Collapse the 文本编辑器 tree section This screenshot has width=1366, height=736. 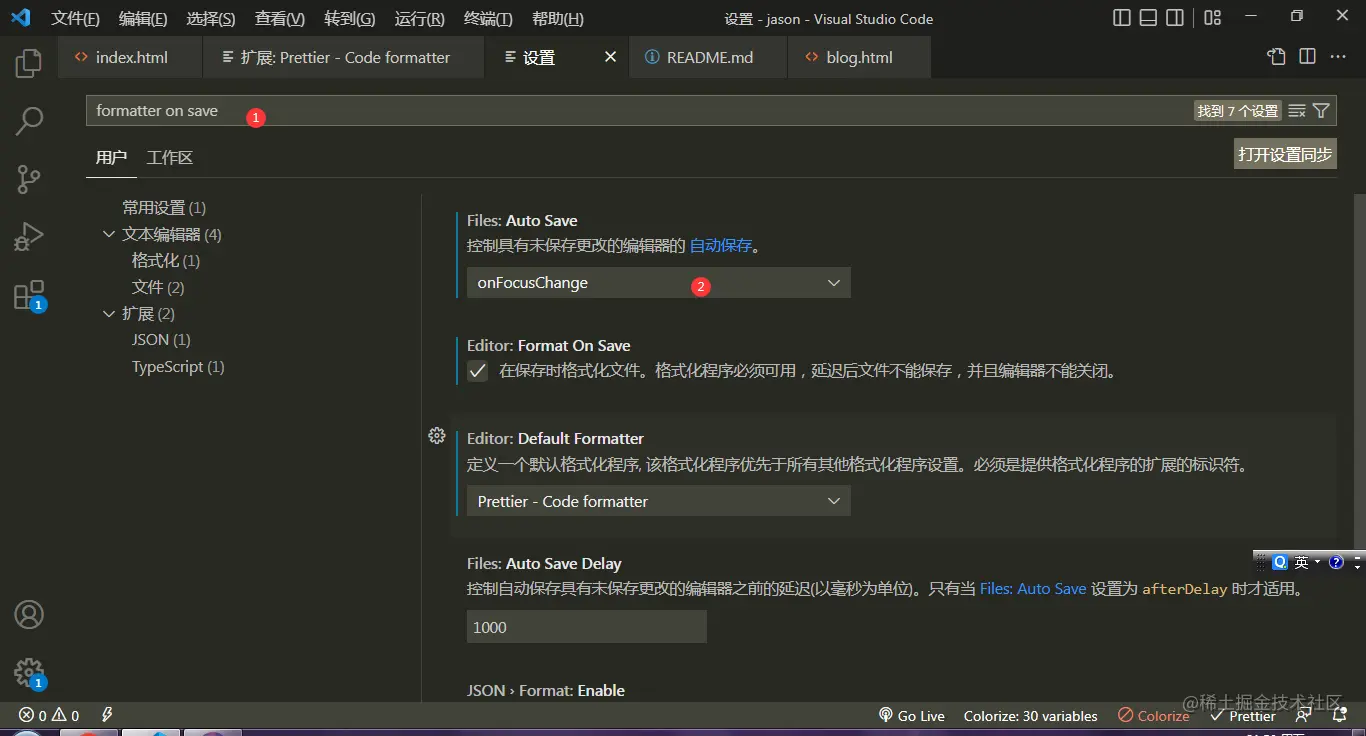(x=109, y=234)
